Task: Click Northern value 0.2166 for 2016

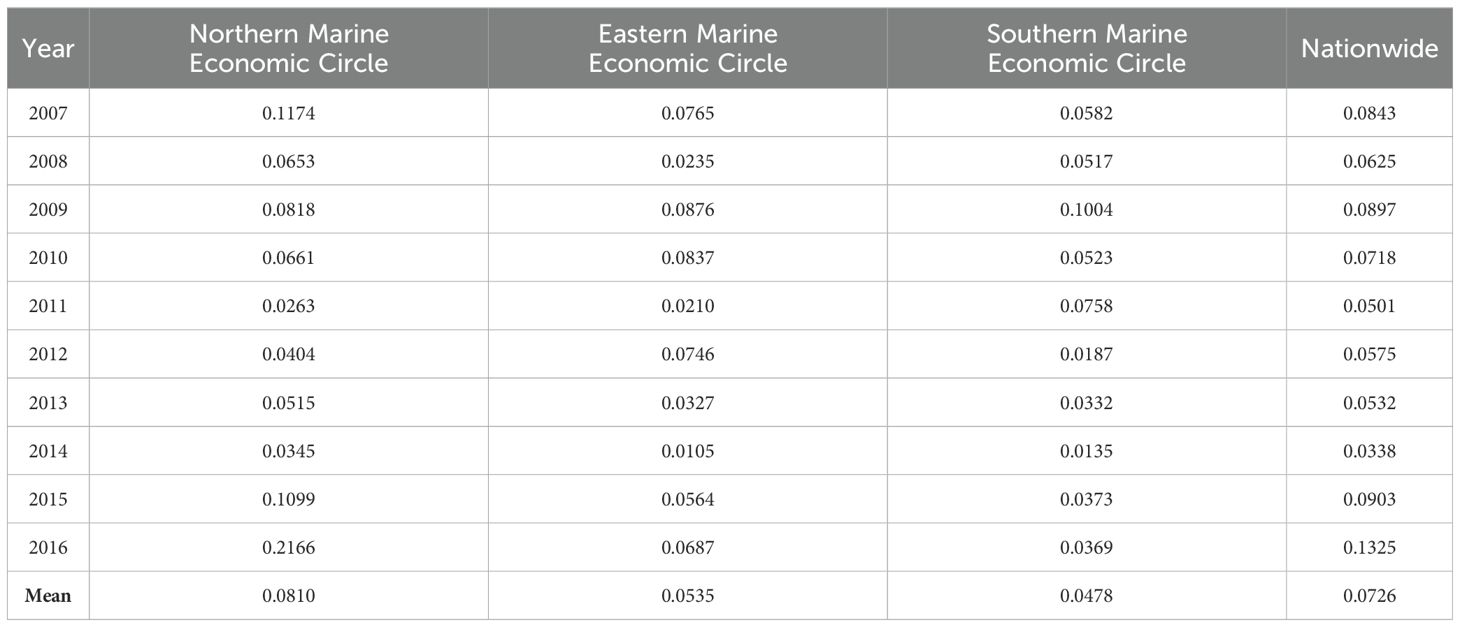Action: tap(289, 548)
